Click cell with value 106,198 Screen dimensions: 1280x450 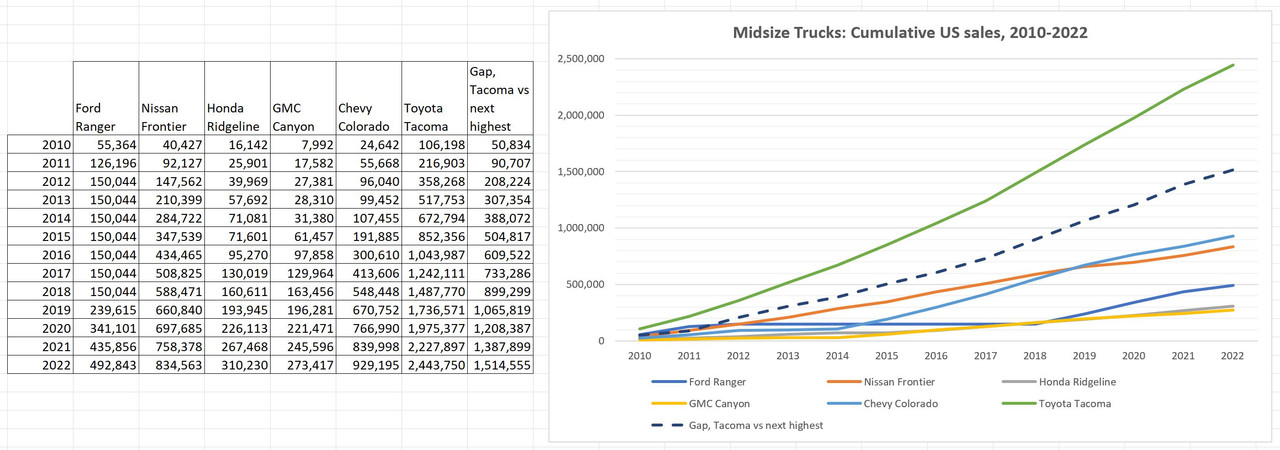(434, 145)
